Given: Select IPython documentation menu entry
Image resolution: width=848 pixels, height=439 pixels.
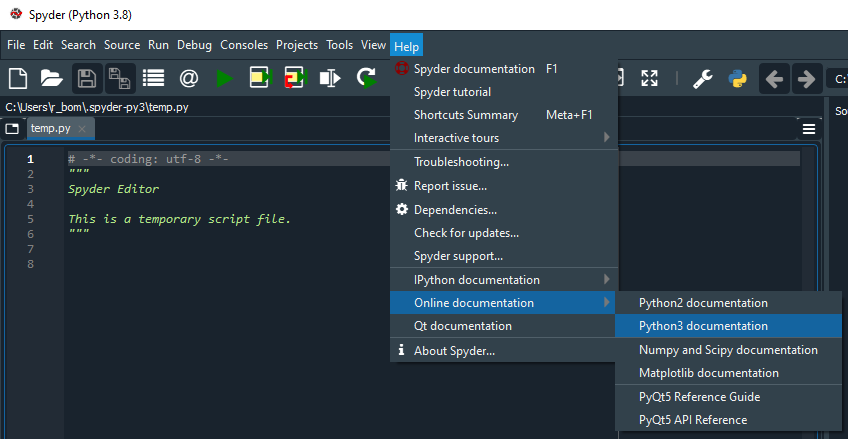Looking at the screenshot, I should coord(504,280).
